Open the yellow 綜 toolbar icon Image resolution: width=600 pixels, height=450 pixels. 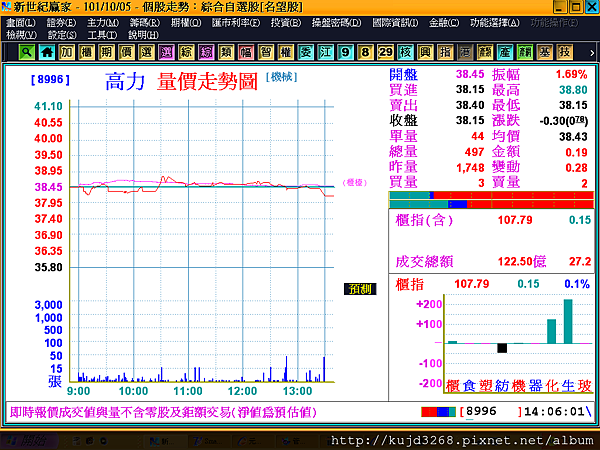point(186,52)
